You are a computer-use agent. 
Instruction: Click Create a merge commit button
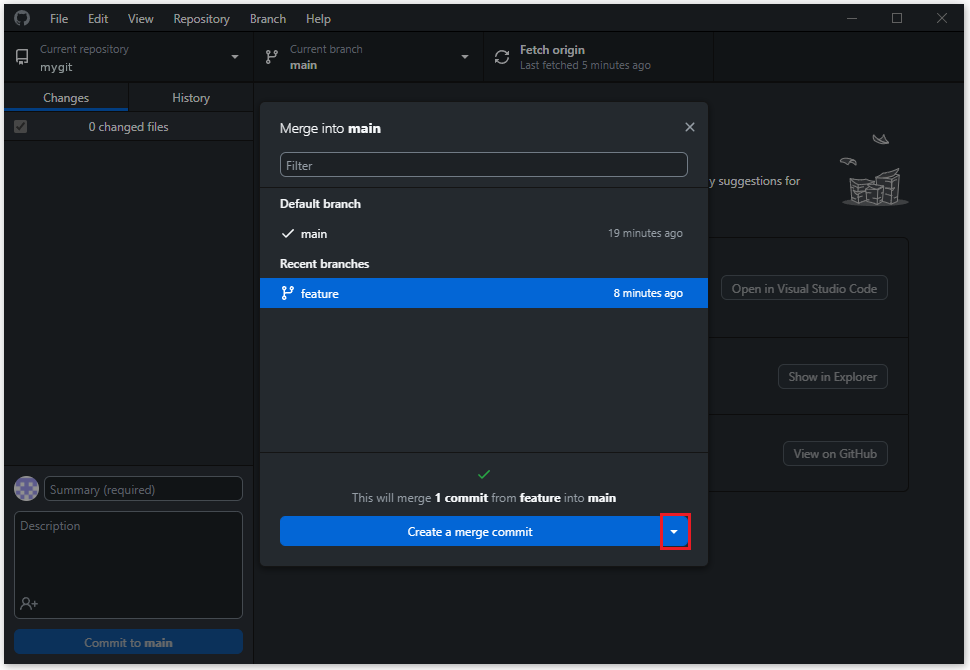[469, 532]
